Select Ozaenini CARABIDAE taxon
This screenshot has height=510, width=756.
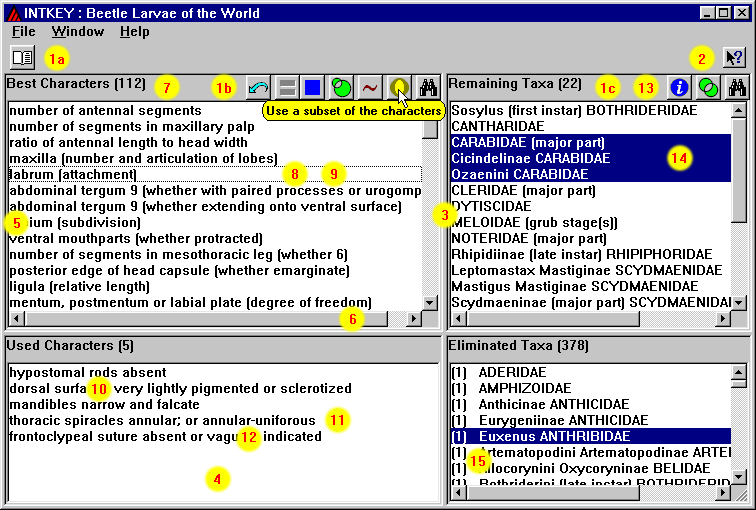click(x=591, y=174)
